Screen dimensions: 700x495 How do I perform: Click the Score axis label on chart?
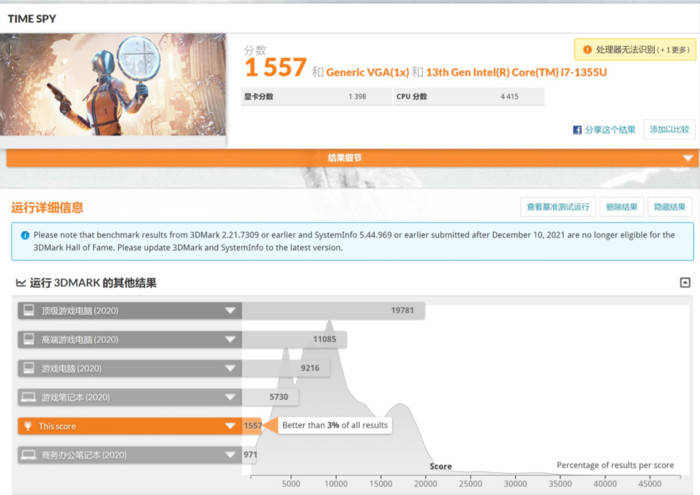pyautogui.click(x=441, y=466)
